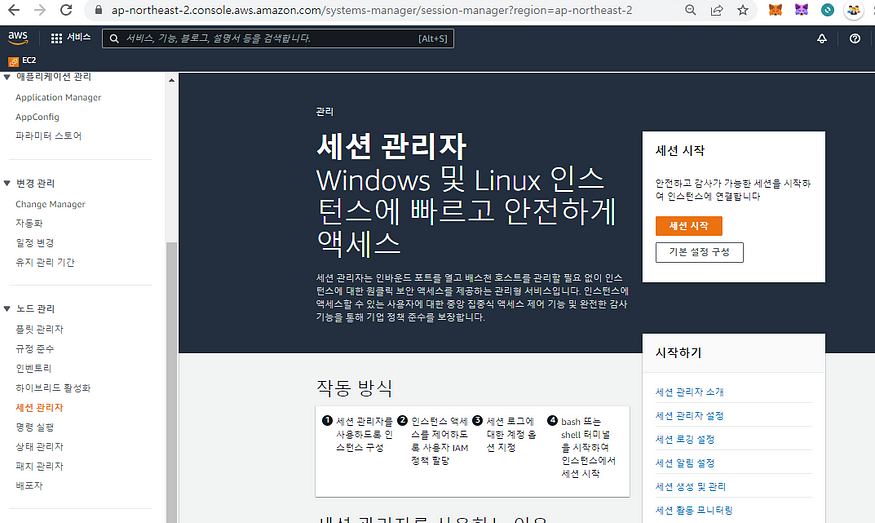Collapse the 변경 관리 section
This screenshot has width=875, height=523.
click(x=7, y=183)
